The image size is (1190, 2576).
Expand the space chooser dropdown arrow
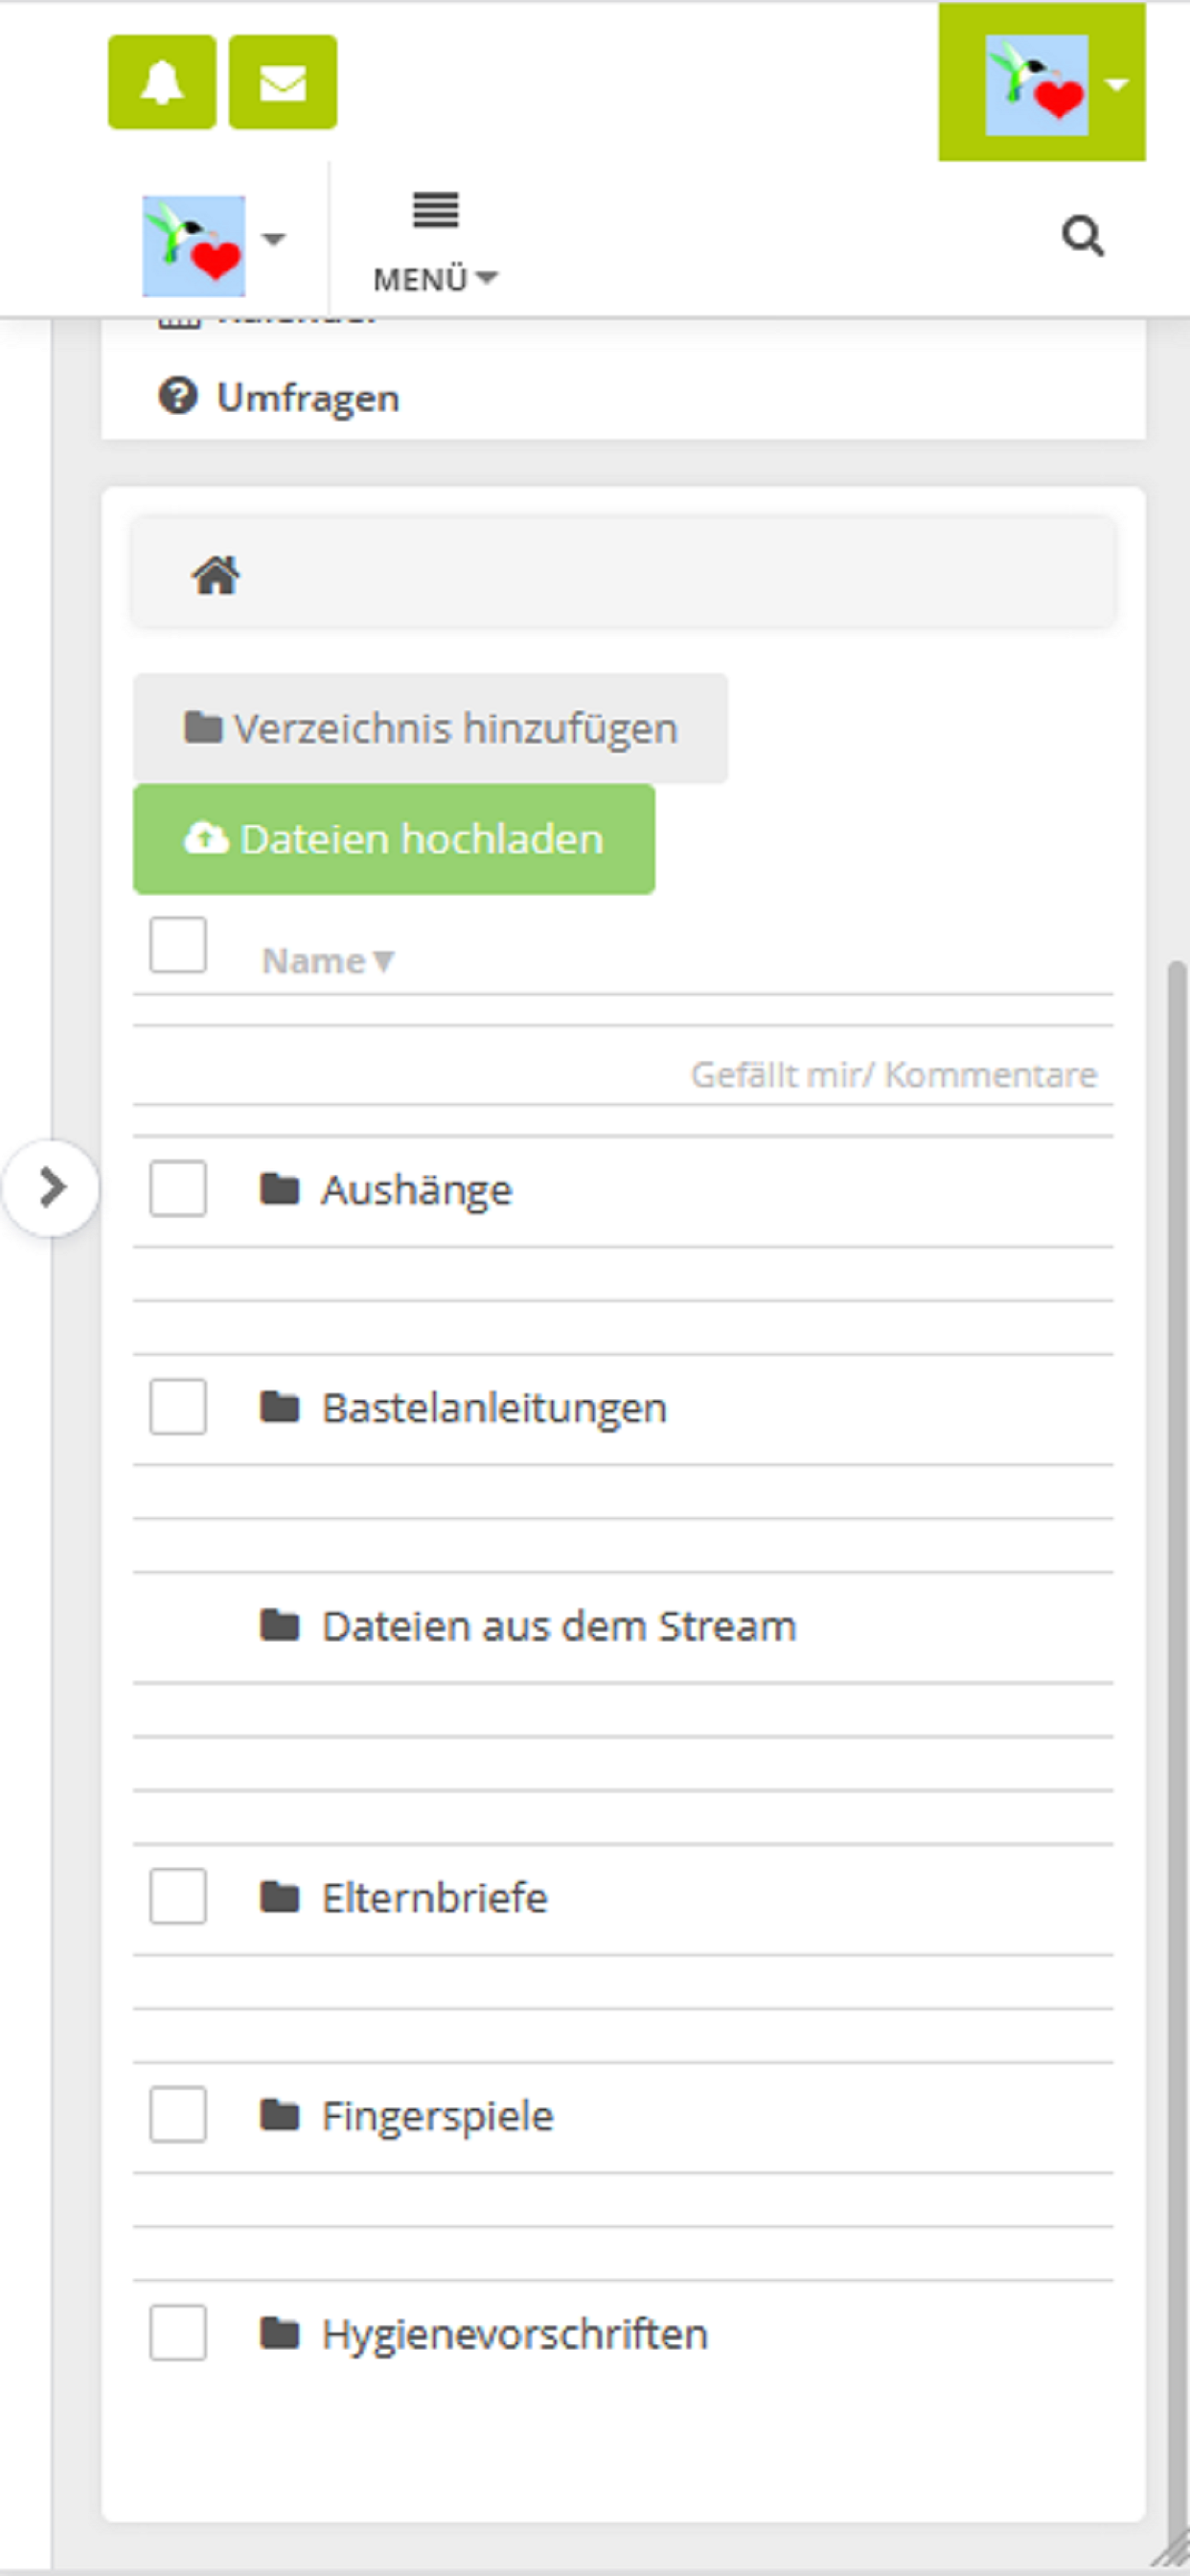(274, 239)
